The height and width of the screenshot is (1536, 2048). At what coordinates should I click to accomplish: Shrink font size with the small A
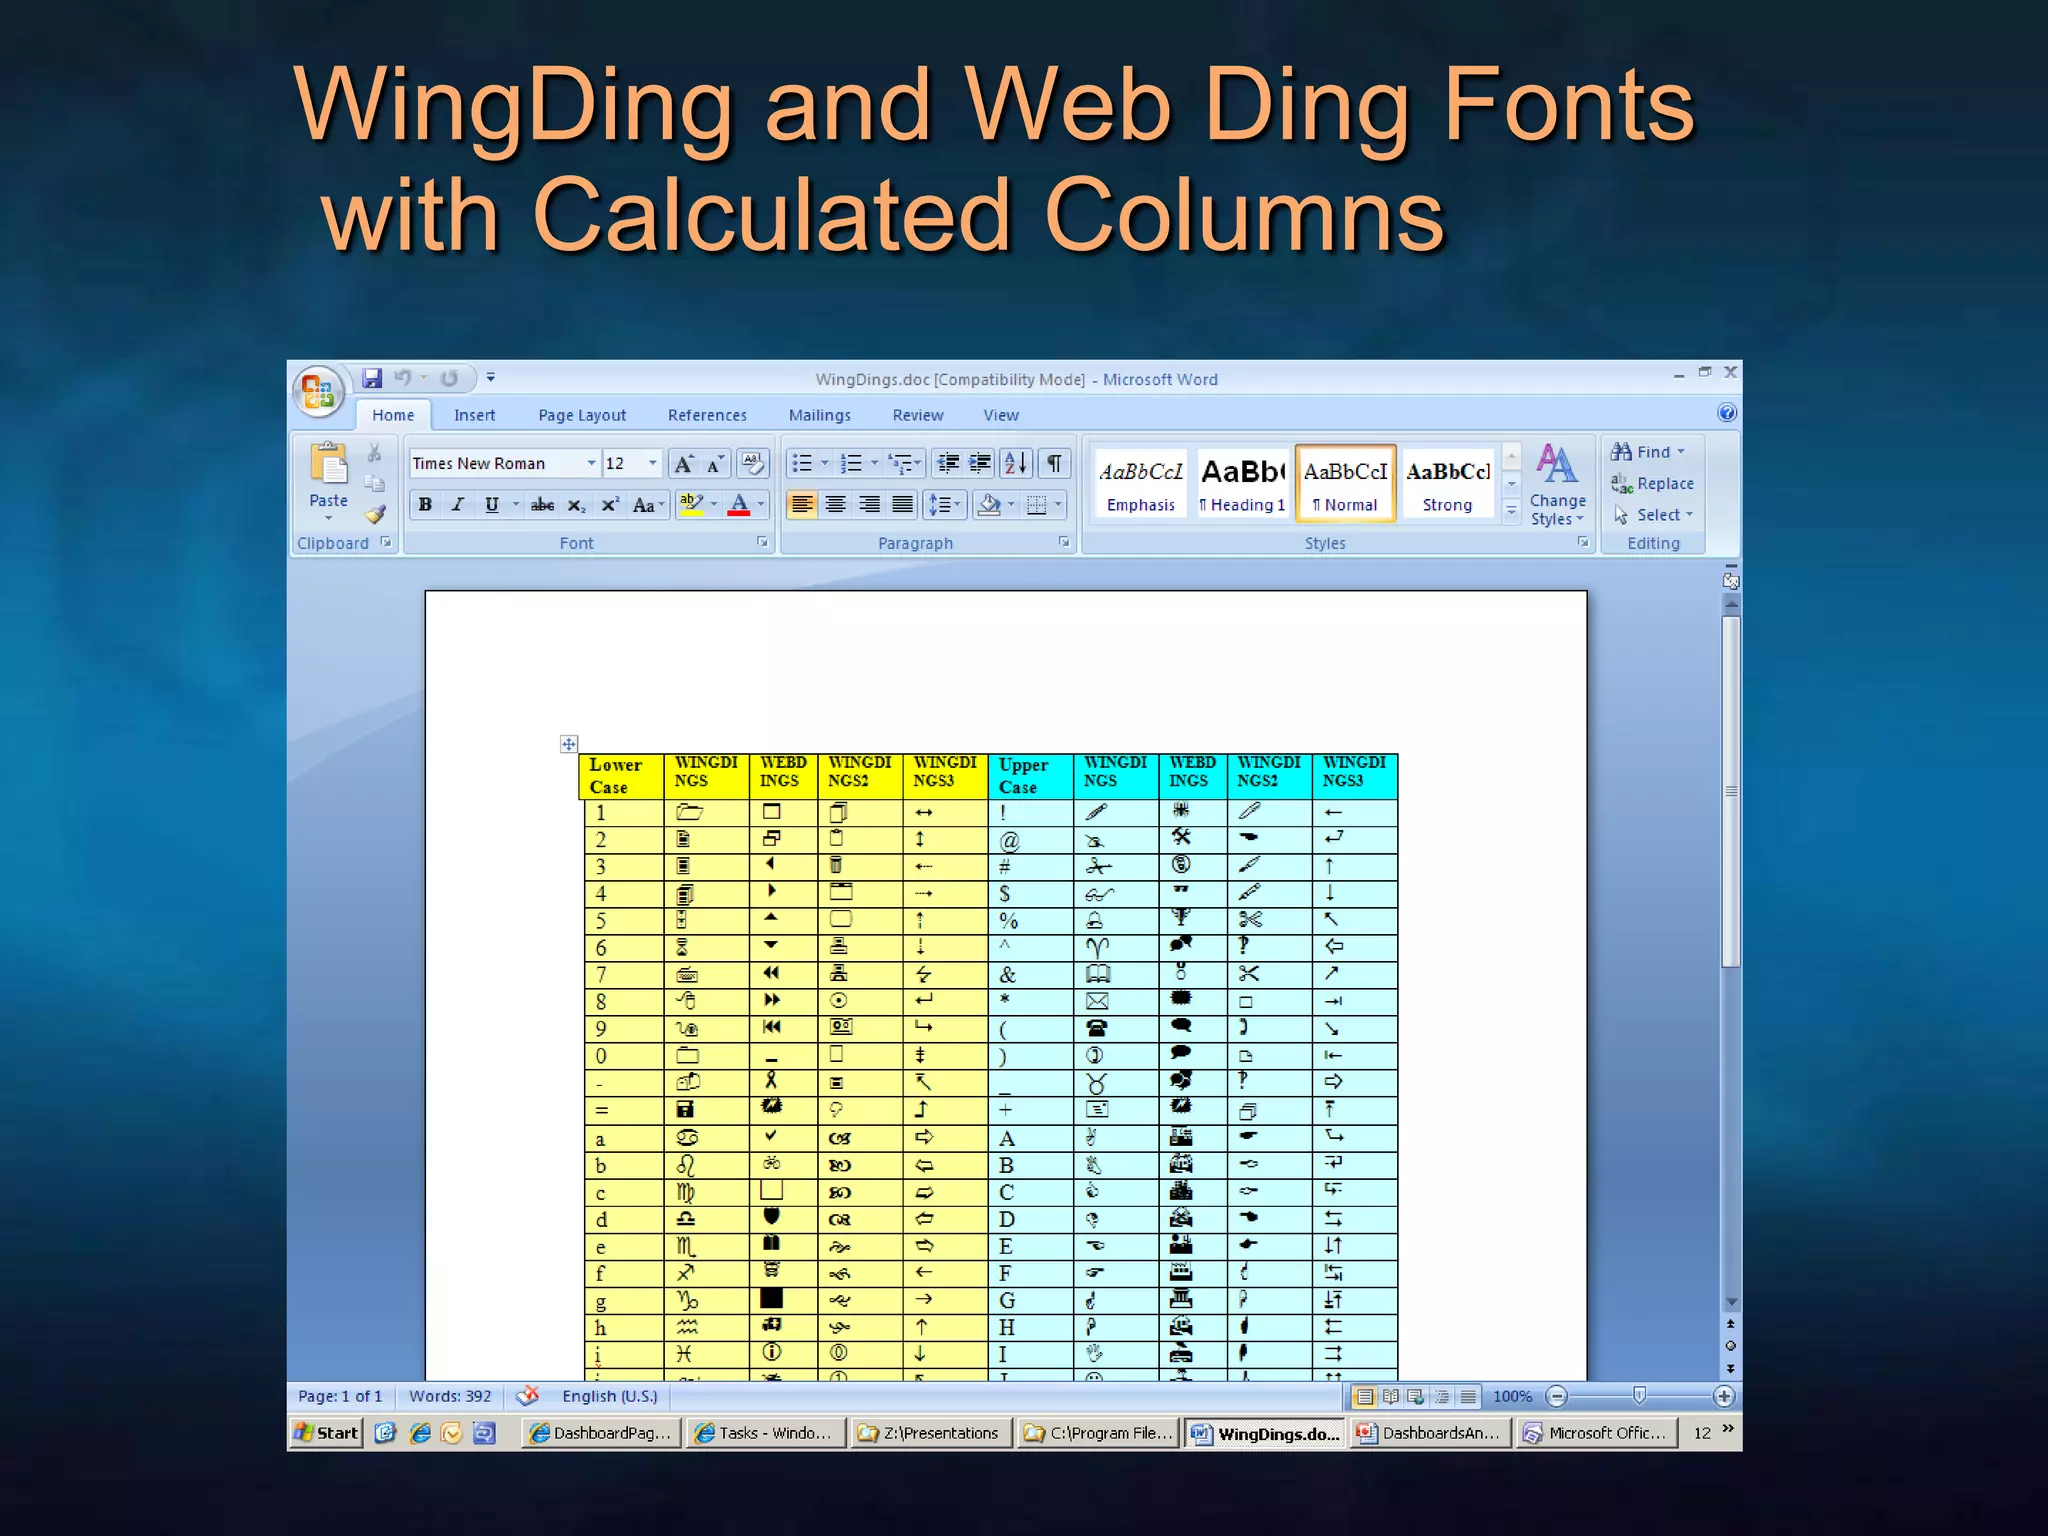tap(714, 464)
